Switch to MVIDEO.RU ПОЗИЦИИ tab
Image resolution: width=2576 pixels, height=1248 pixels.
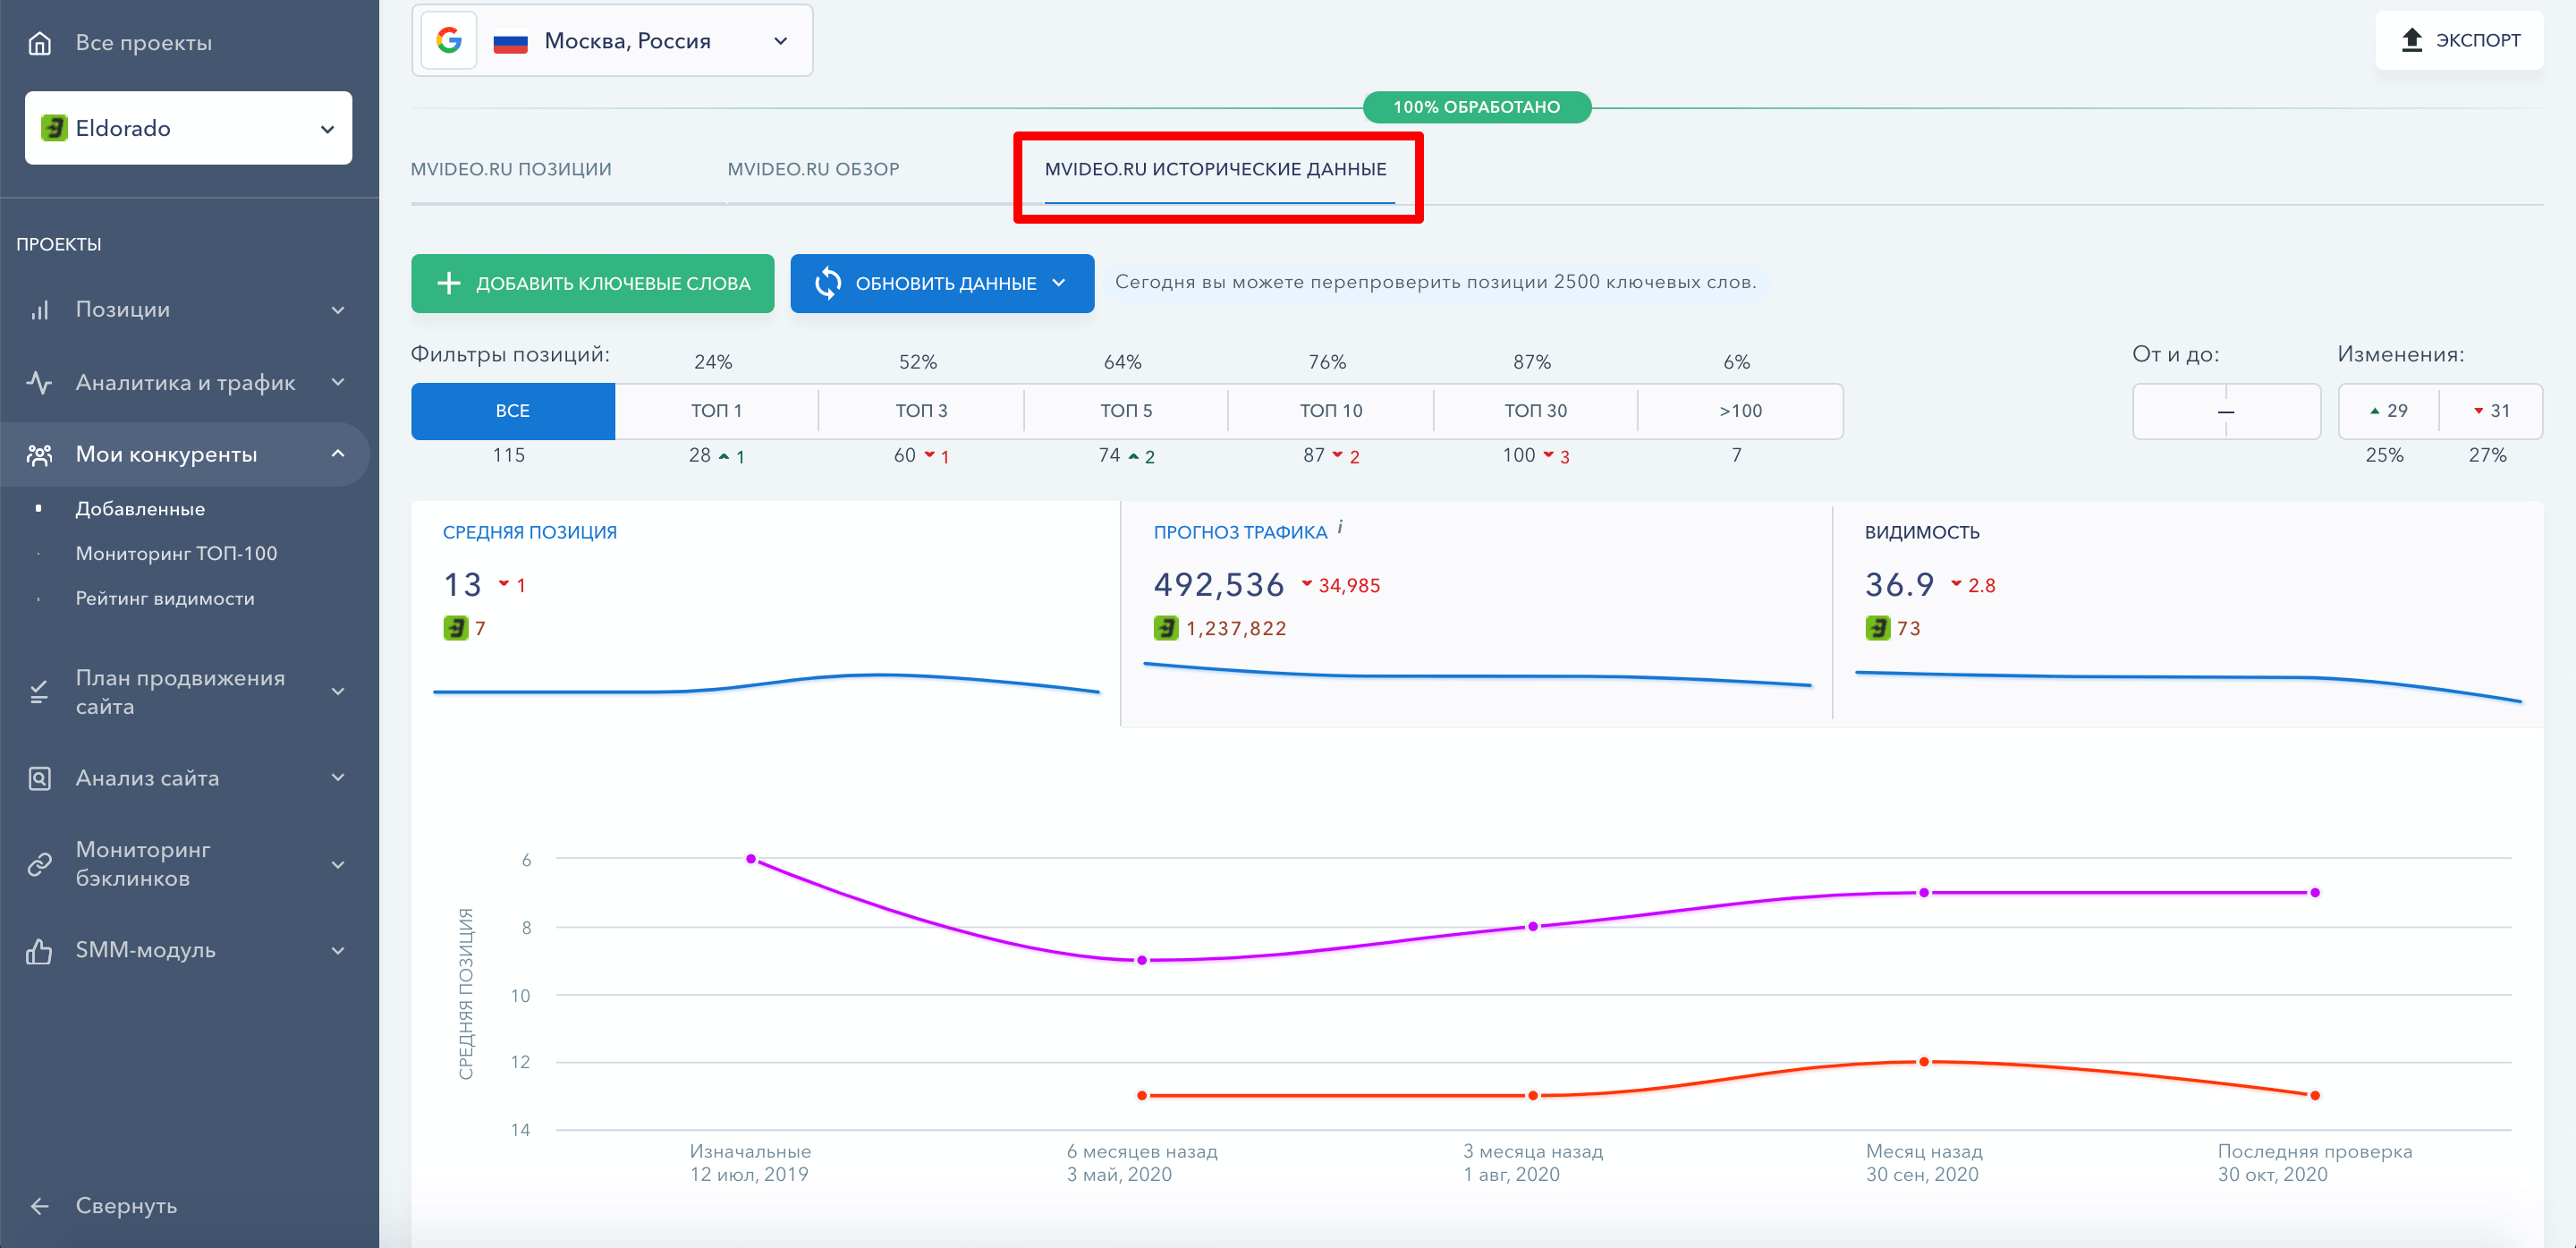(511, 169)
